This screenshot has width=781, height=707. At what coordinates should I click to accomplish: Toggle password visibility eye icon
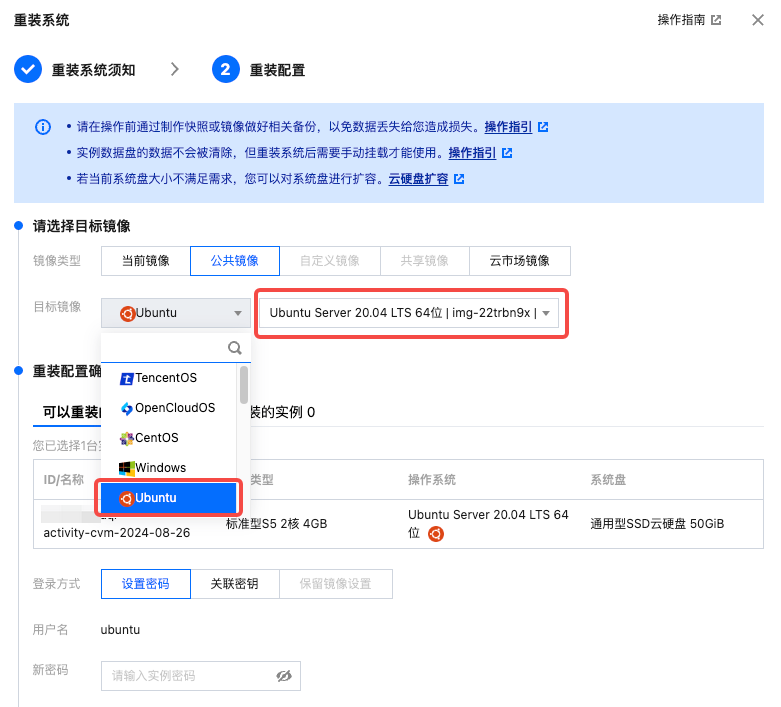click(284, 676)
